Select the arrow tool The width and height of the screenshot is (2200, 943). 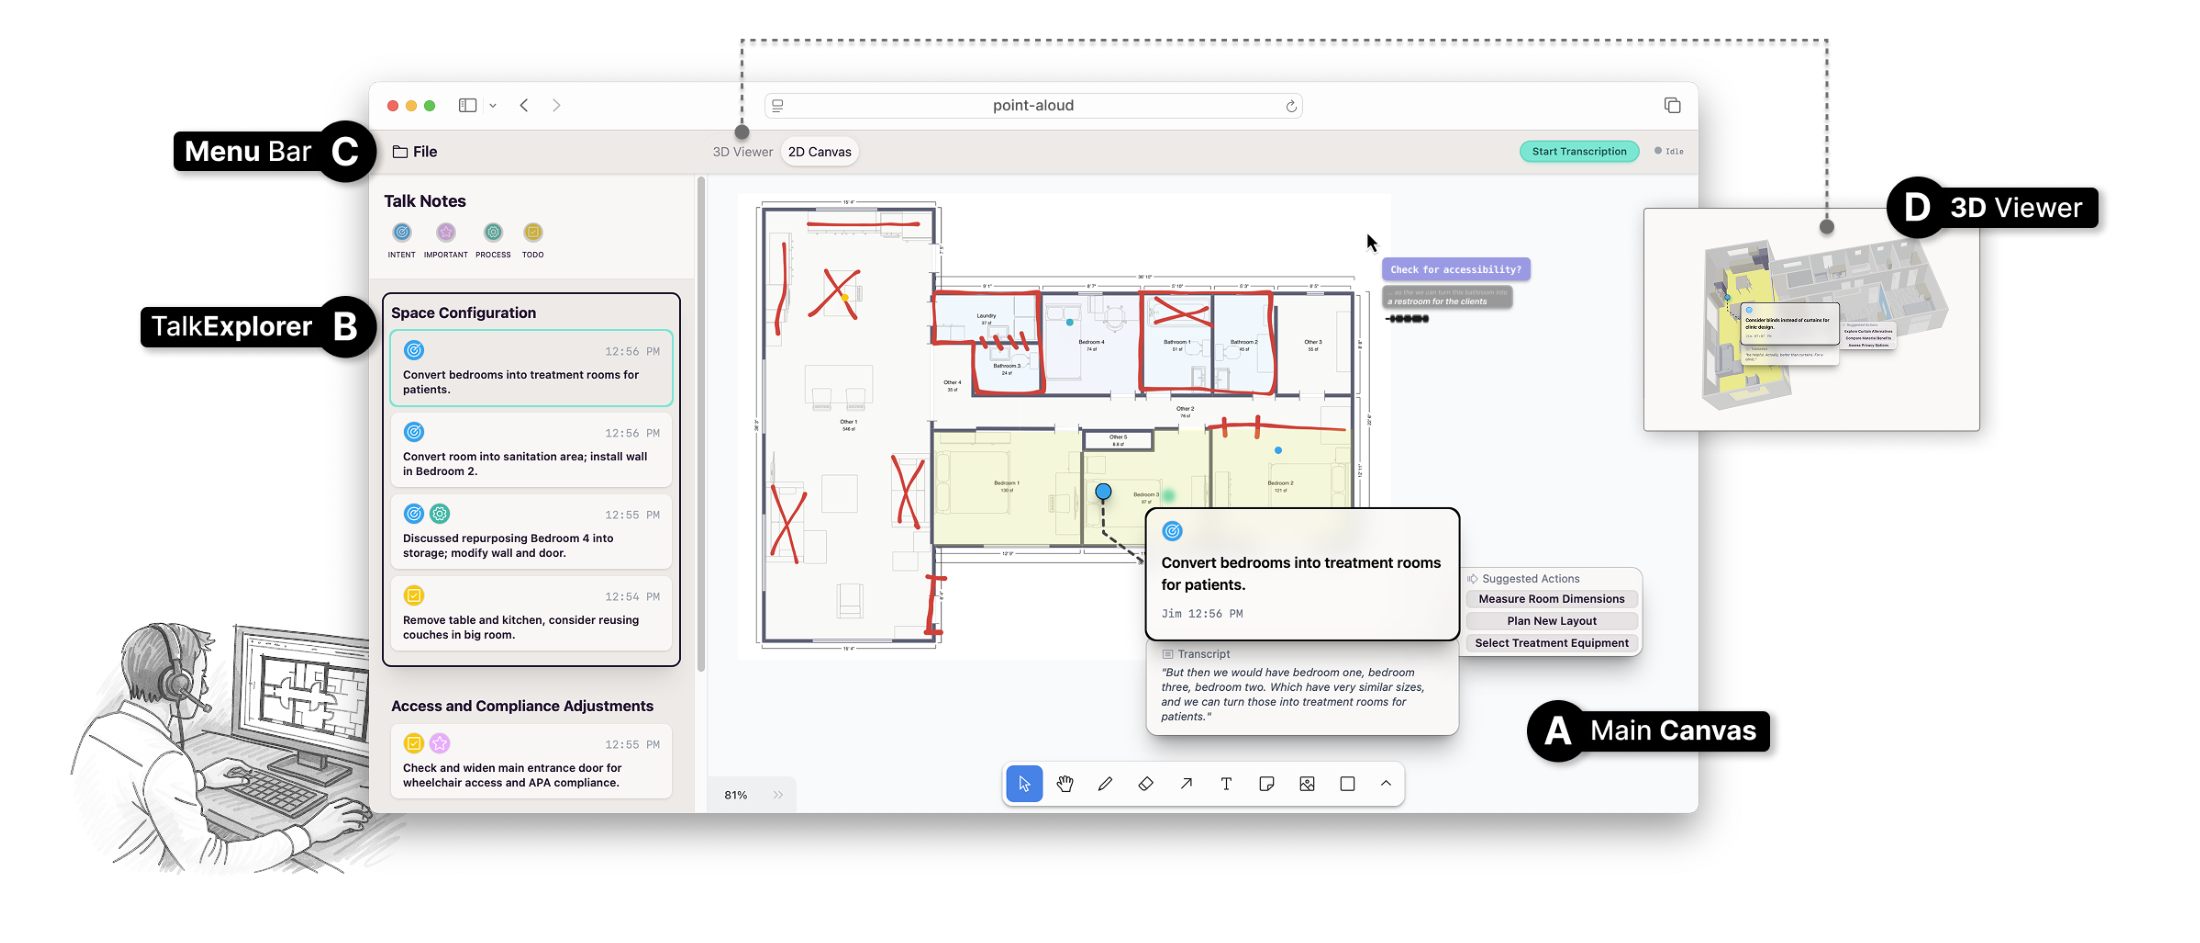1186,784
